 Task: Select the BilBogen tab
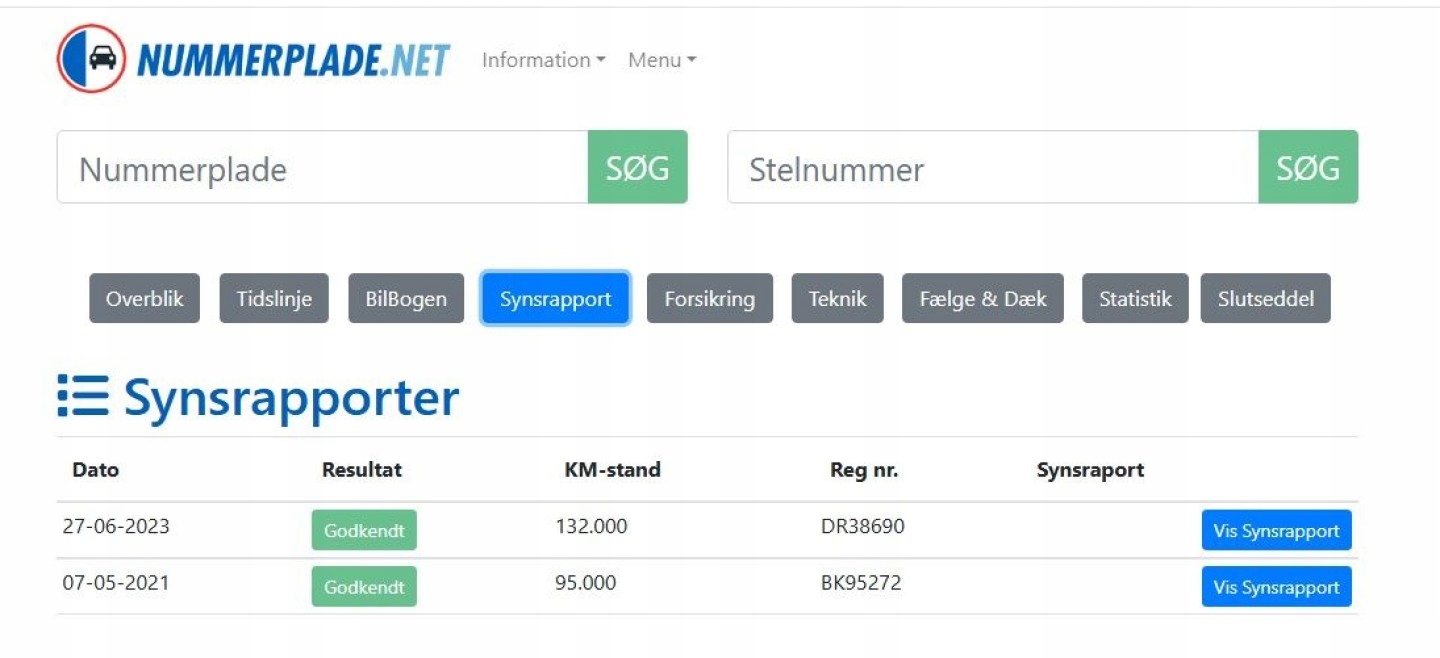click(406, 298)
